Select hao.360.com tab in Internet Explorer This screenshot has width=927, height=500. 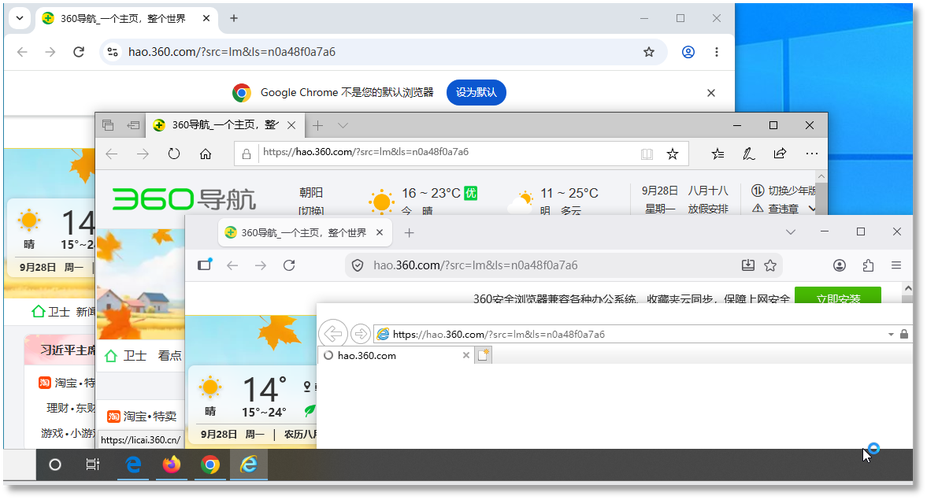(396, 355)
